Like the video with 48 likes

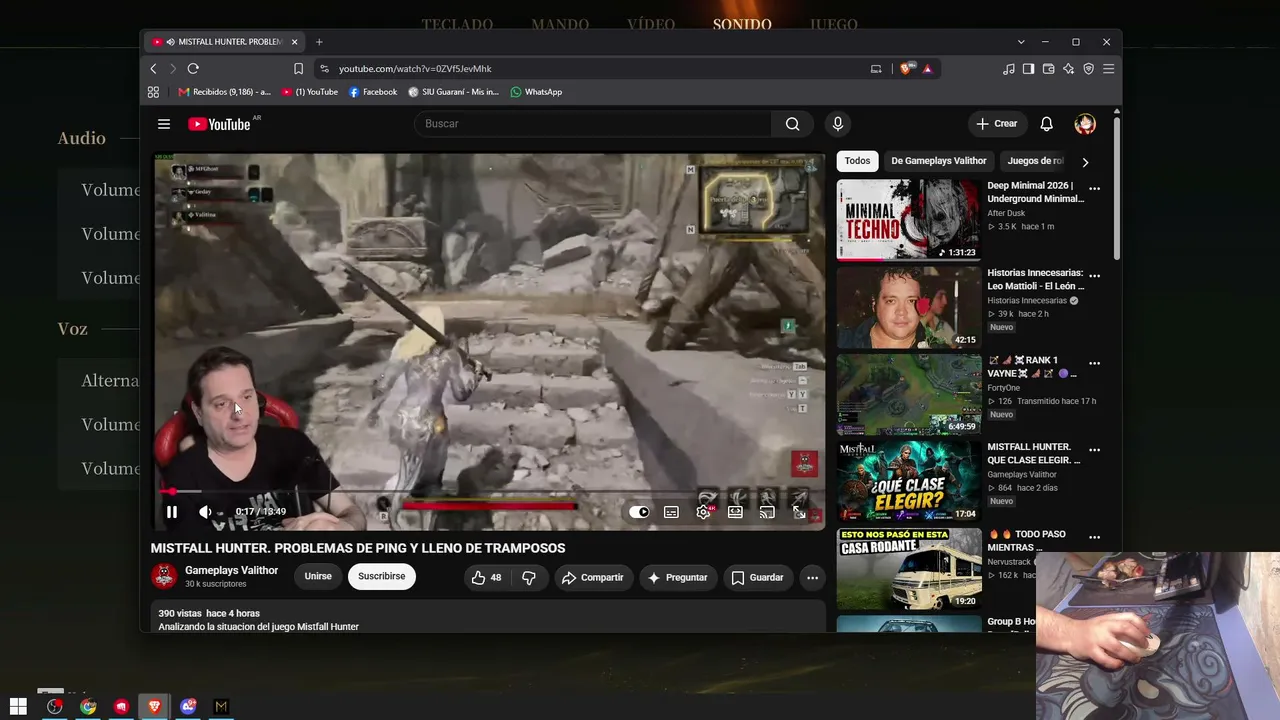(x=487, y=577)
